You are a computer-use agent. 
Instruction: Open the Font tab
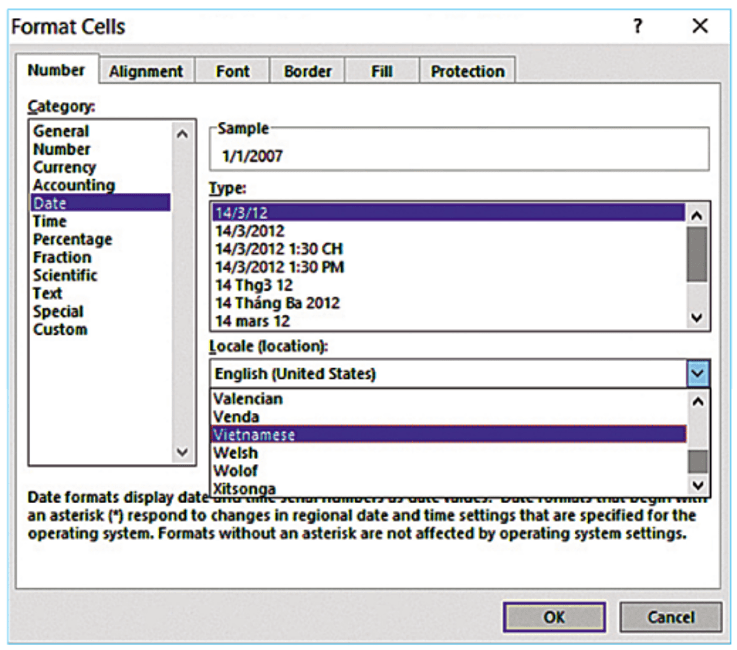tap(233, 71)
